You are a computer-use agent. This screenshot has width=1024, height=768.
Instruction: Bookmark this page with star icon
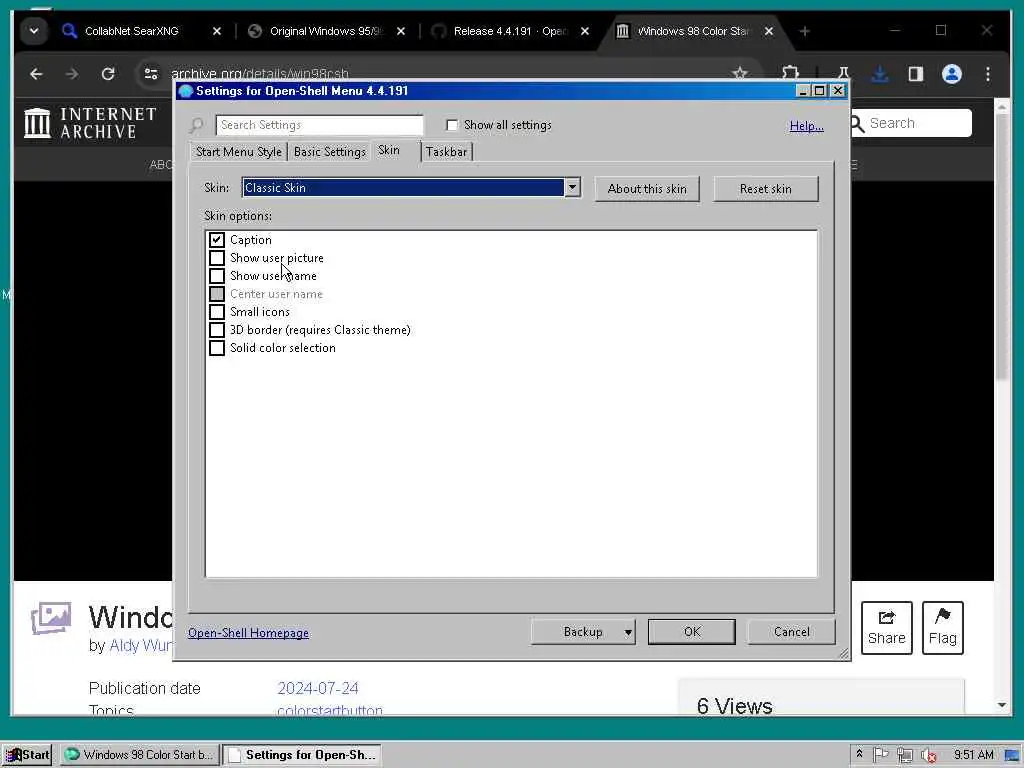tap(739, 73)
